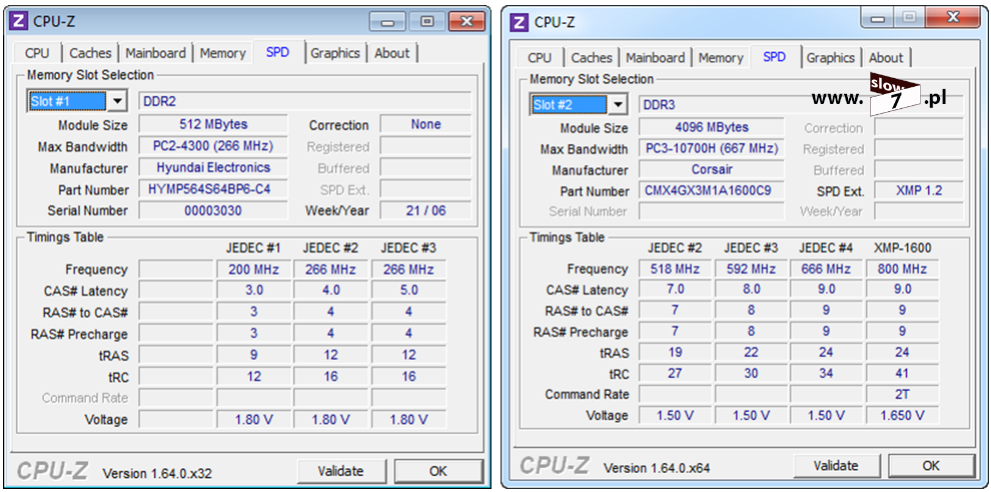Viewport: 991px width, 492px height.
Task: Open Graphics tab in right window
Action: click(x=830, y=58)
